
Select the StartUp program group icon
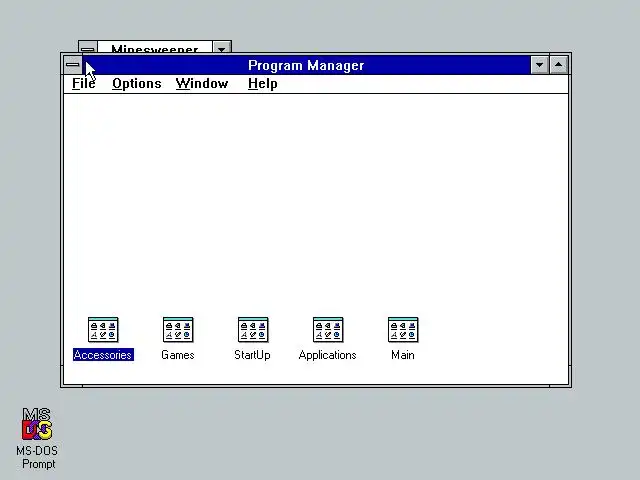coord(253,330)
